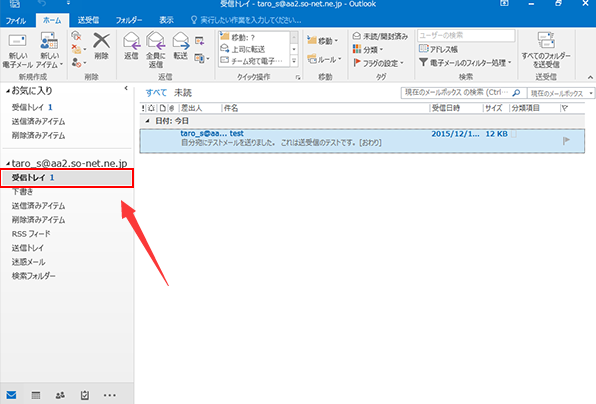Switch to the 送受信 tab

point(88,20)
